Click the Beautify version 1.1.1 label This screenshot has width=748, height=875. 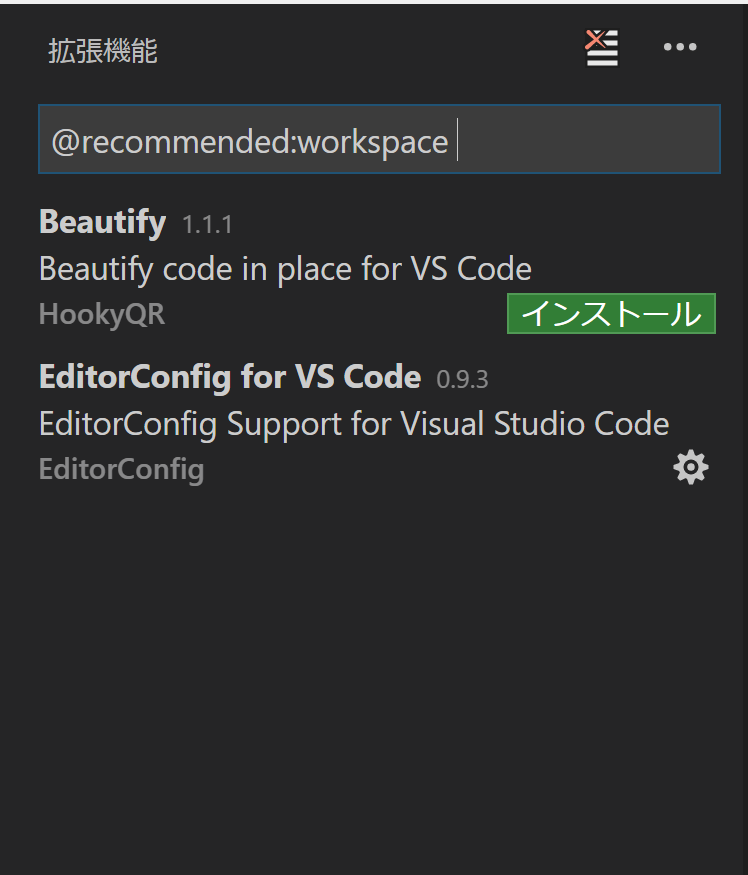(207, 225)
